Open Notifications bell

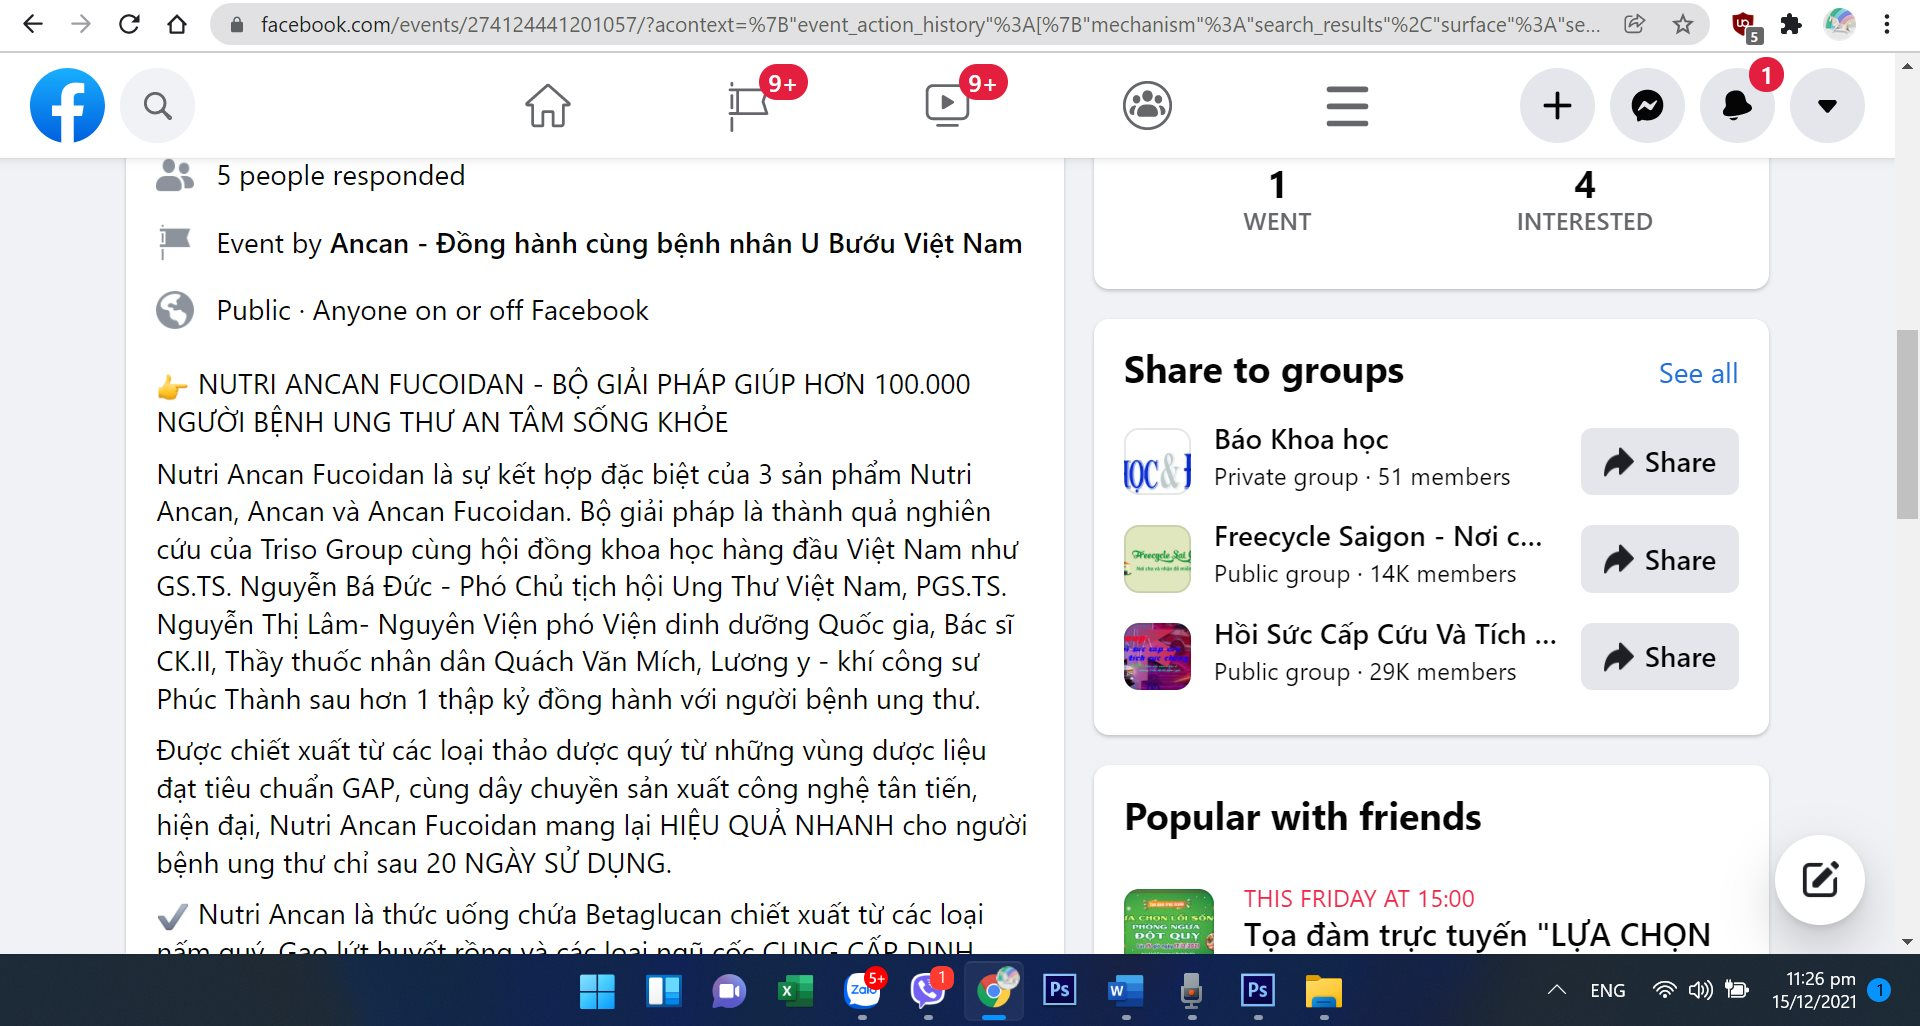coord(1737,105)
